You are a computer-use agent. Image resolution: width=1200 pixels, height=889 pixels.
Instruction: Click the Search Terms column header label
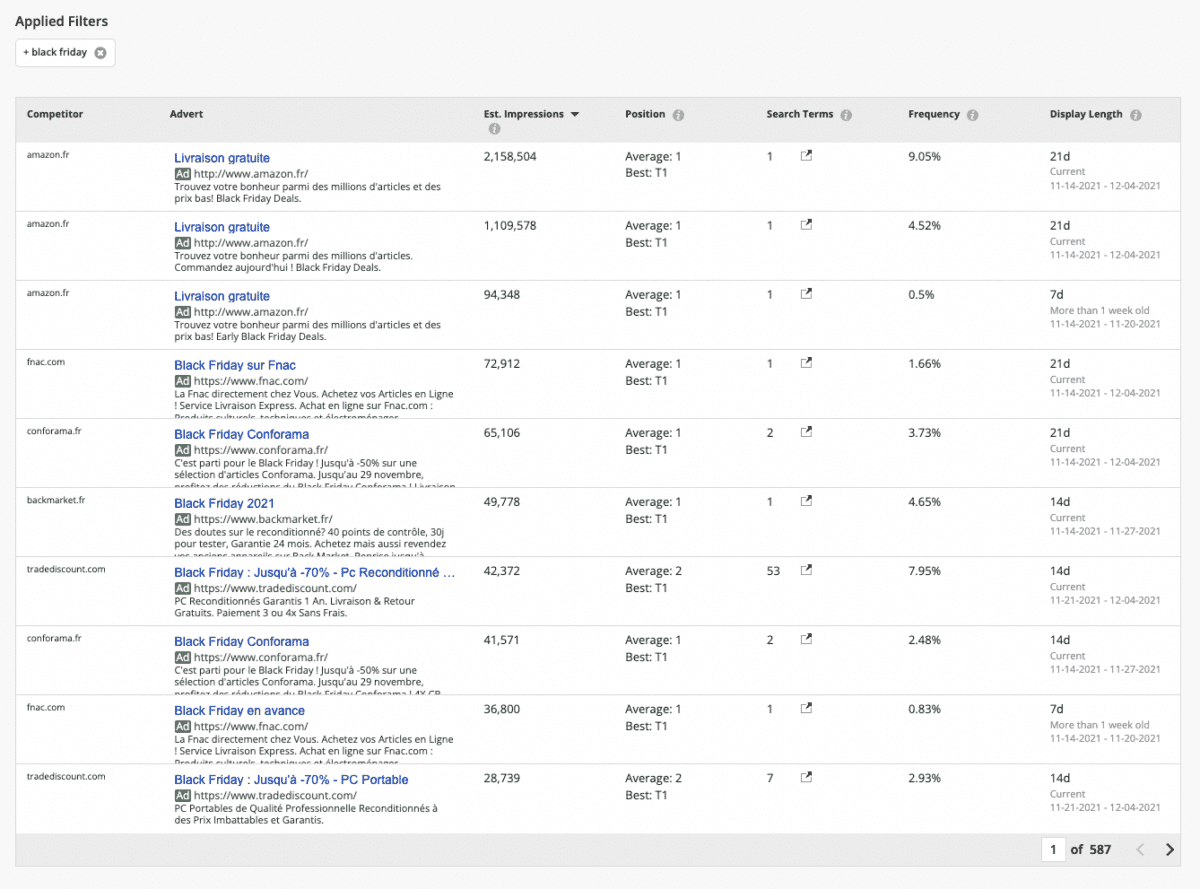coord(800,114)
